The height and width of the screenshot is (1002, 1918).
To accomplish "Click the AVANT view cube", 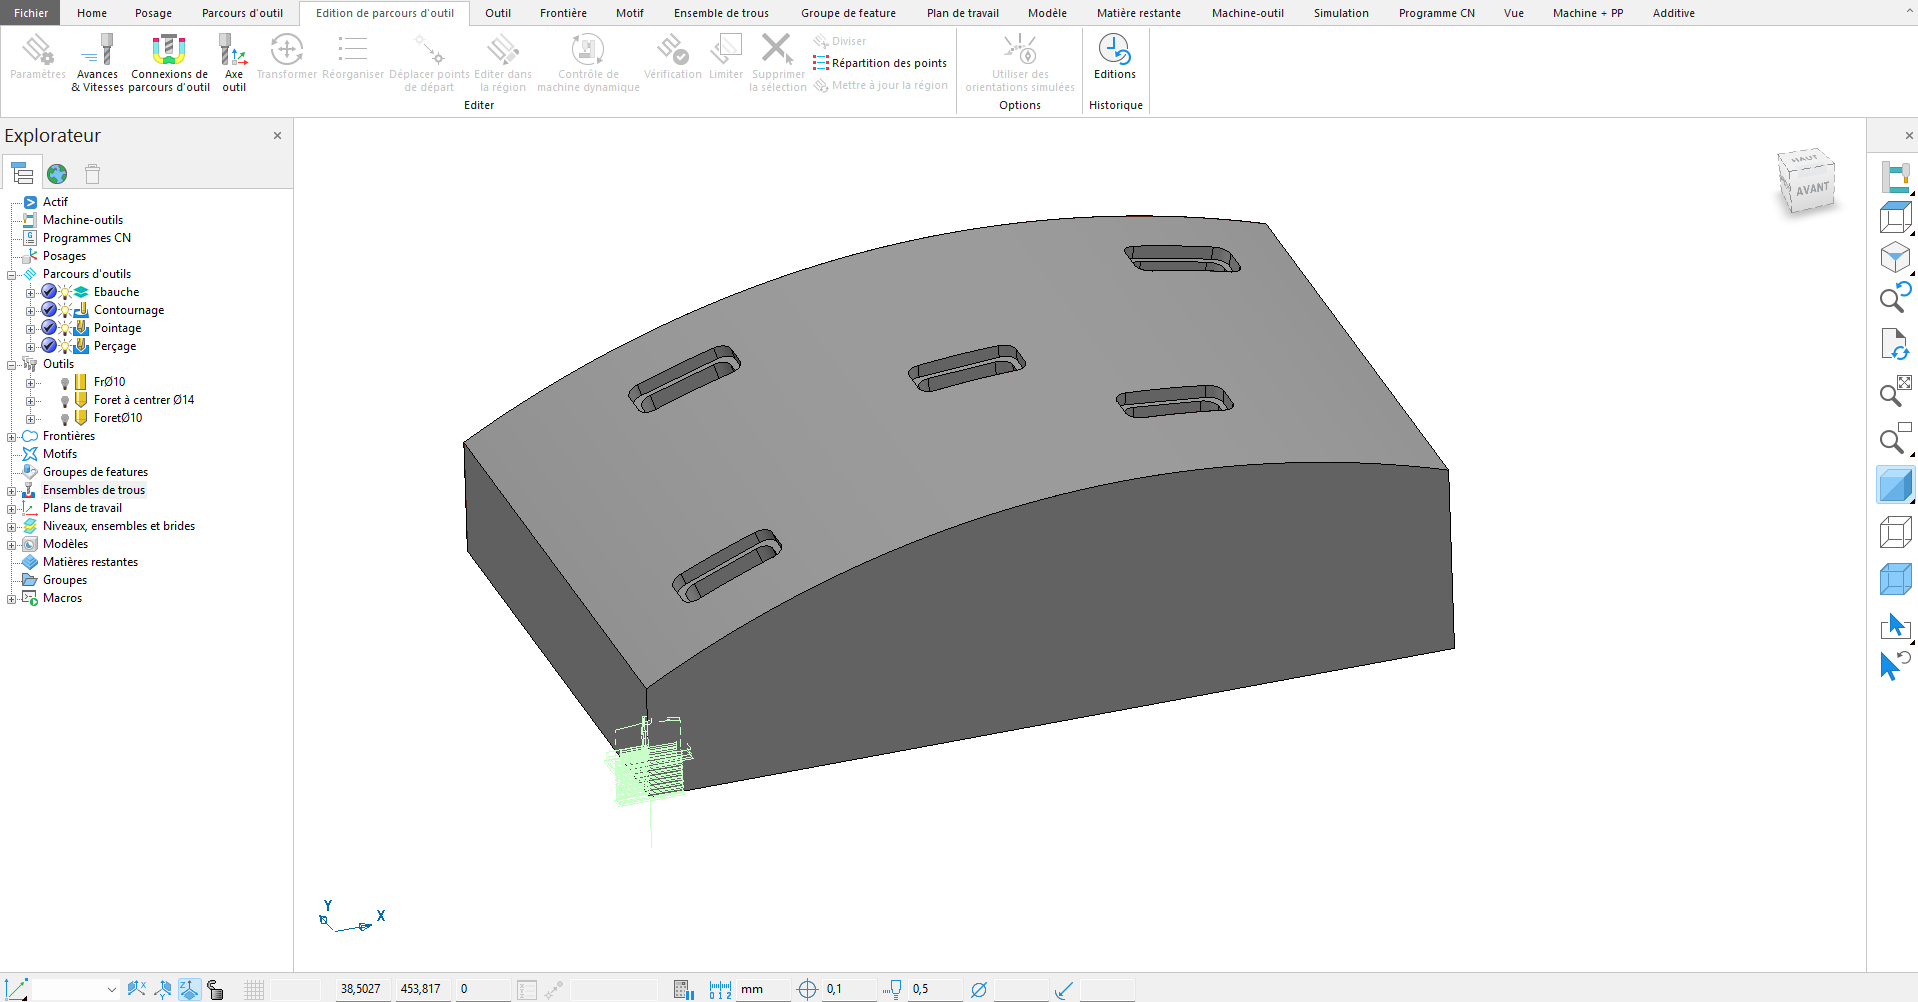I will coord(1811,189).
